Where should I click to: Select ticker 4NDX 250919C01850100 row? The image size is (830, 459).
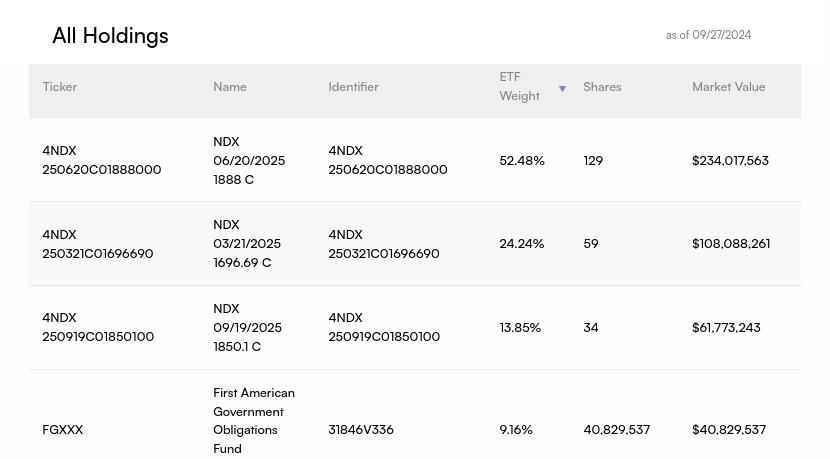coord(98,327)
